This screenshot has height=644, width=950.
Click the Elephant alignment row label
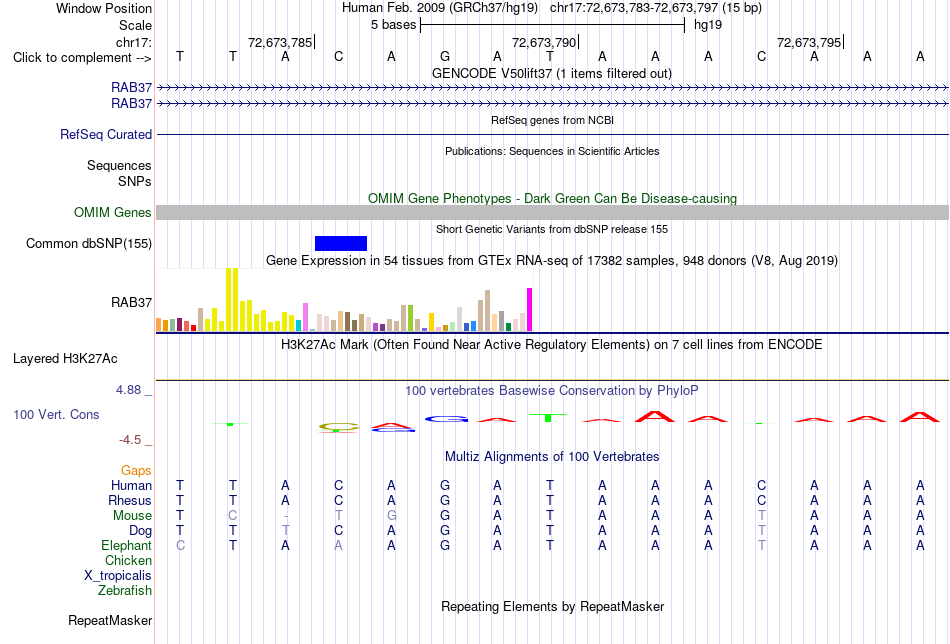coord(126,545)
